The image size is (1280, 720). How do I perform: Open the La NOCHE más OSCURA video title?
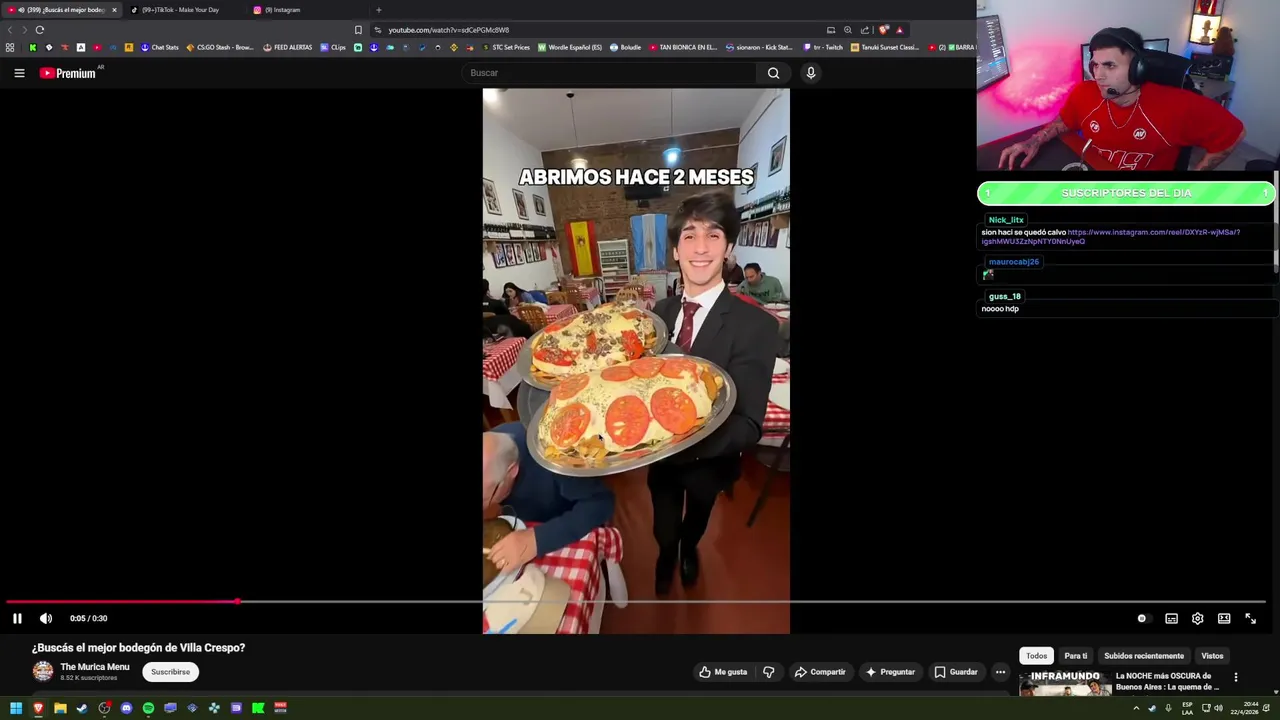click(x=1167, y=681)
